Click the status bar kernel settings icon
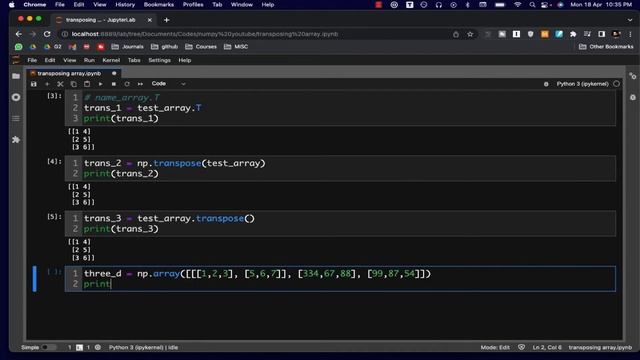Image resolution: width=640 pixels, height=360 pixels. (98, 347)
